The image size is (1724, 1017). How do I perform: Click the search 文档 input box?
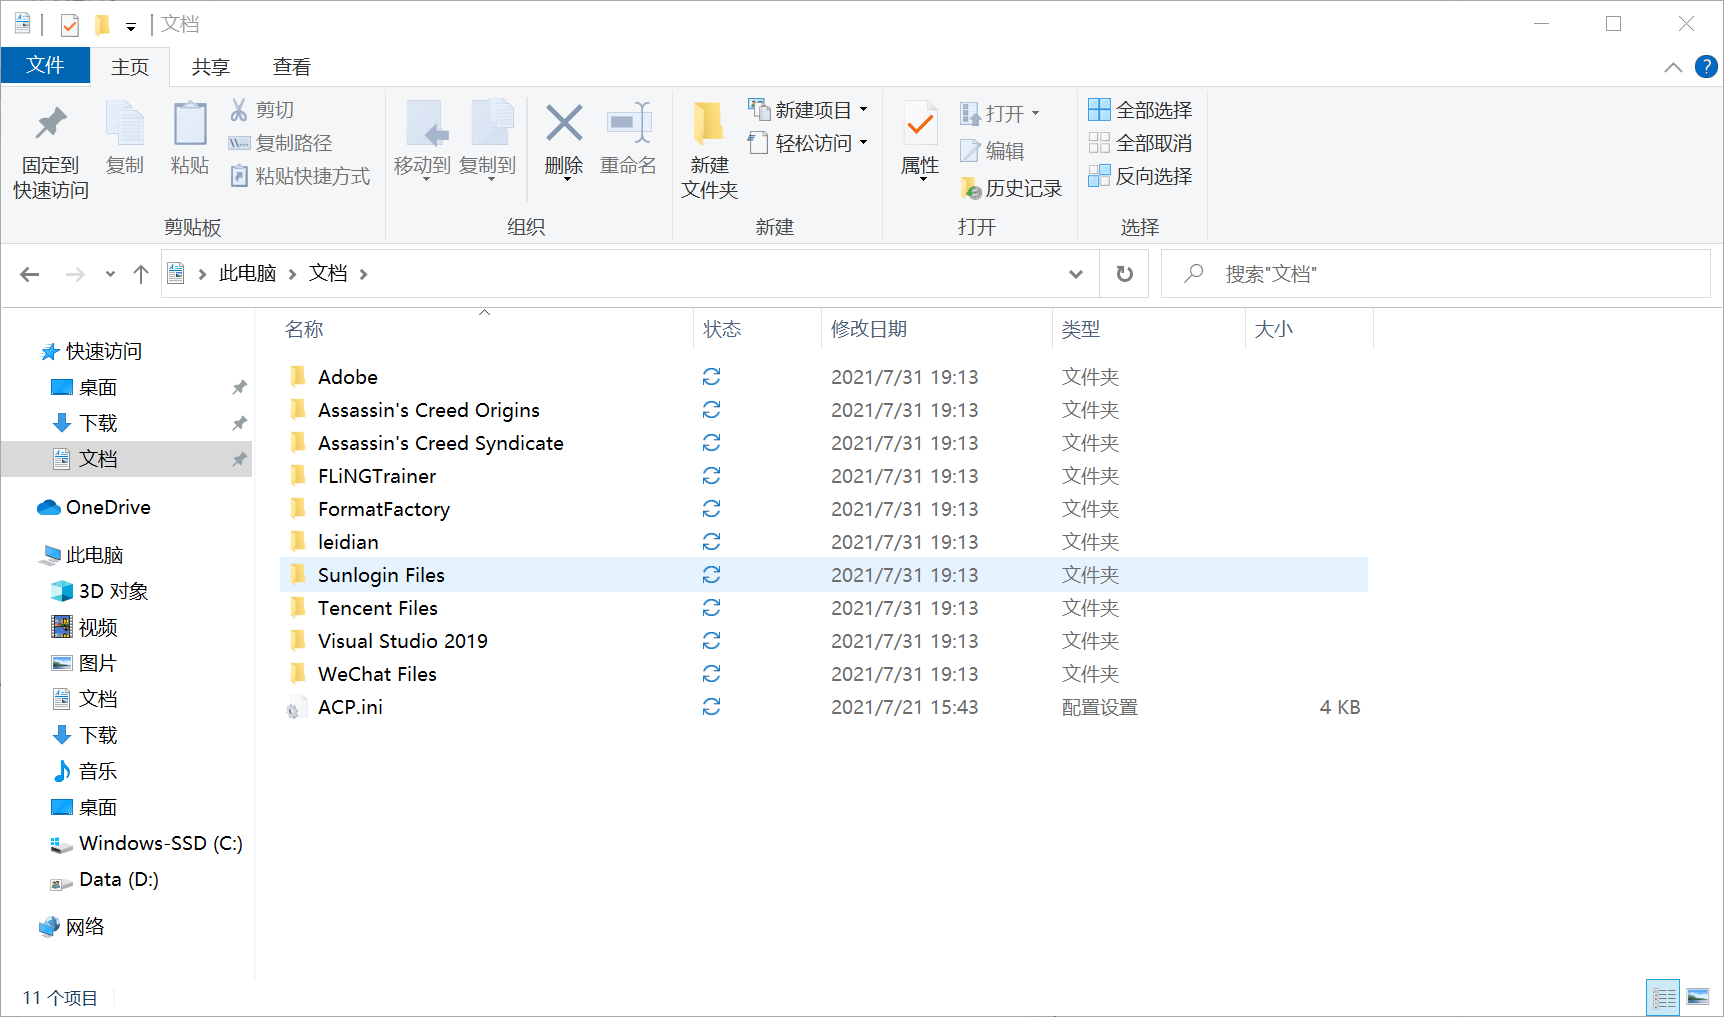(x=1436, y=274)
